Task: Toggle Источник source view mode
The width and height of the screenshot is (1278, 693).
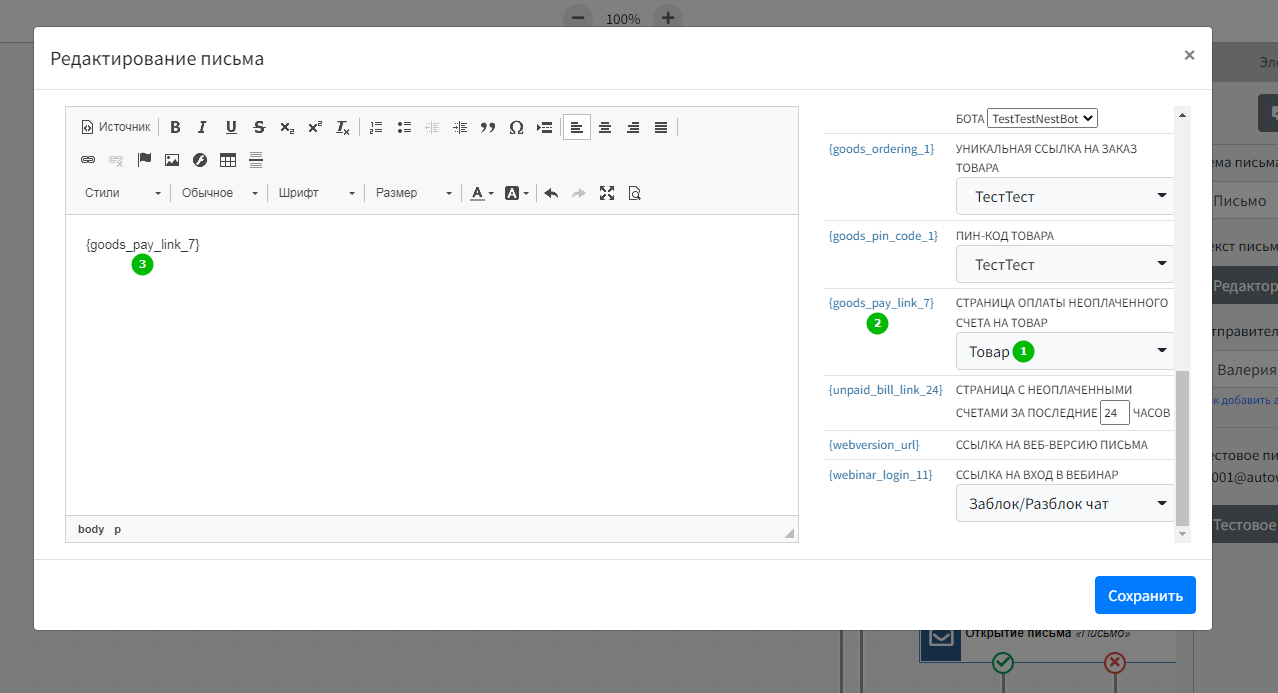Action: (116, 127)
